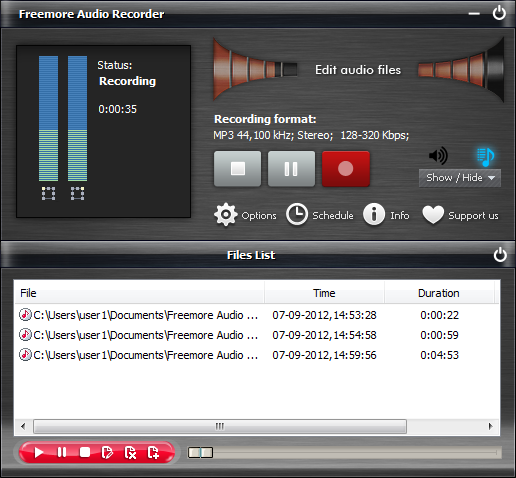Open the Schedule clock icon
The width and height of the screenshot is (516, 478).
297,214
